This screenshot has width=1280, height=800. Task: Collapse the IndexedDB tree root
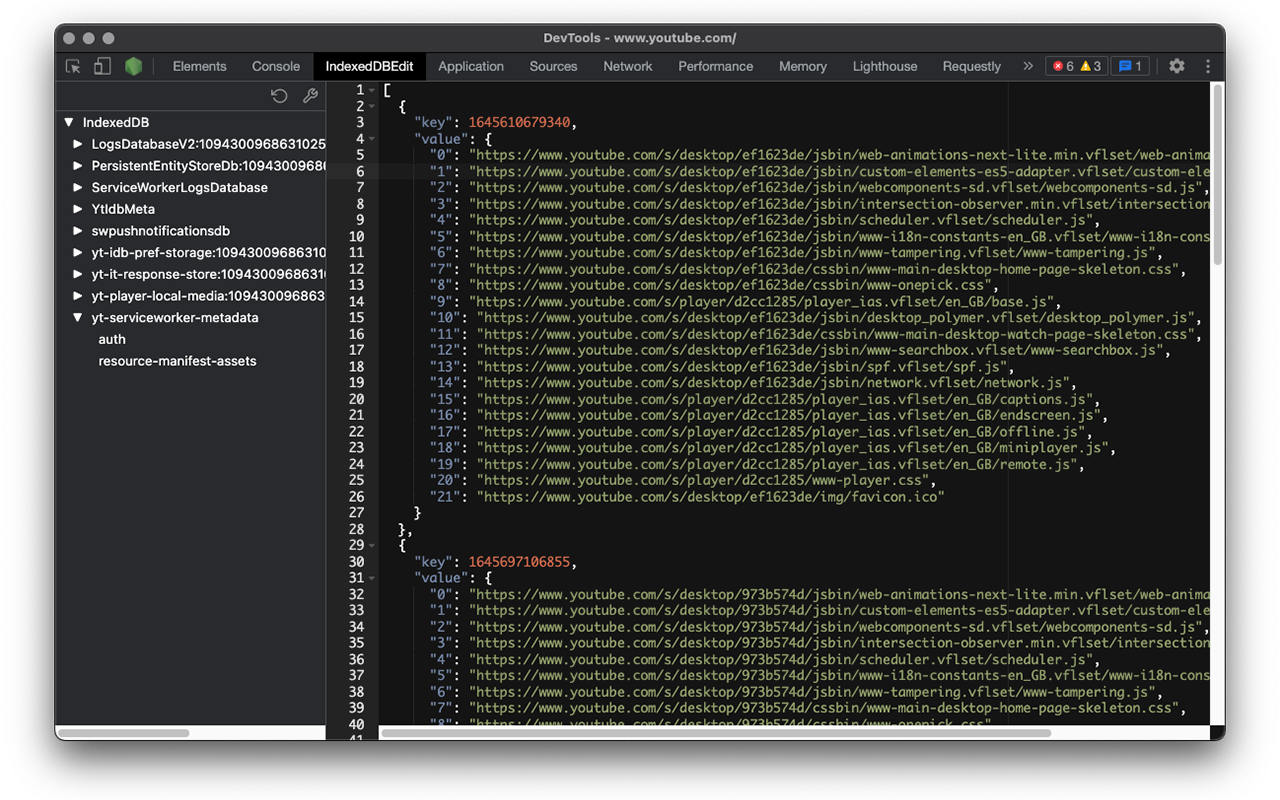point(69,122)
